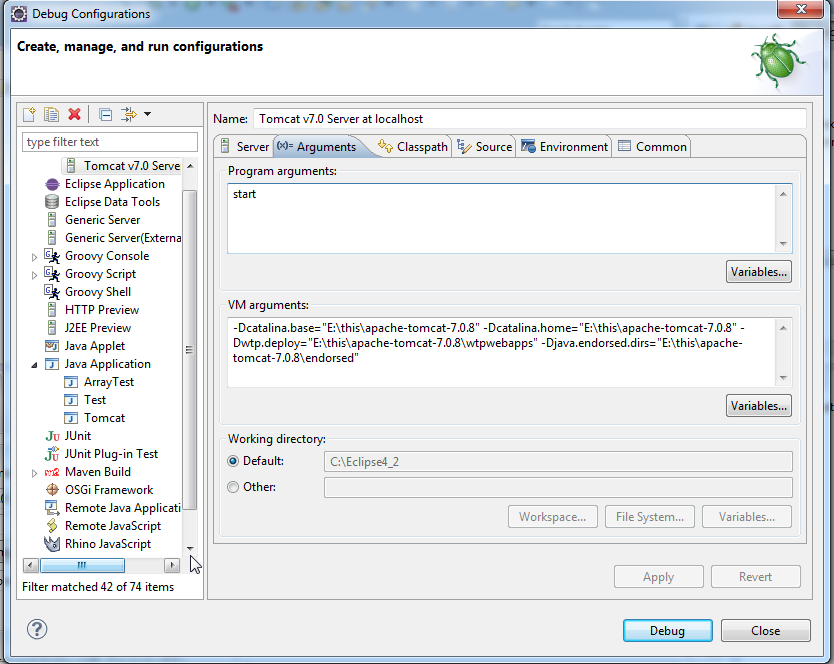The width and height of the screenshot is (834, 664).
Task: Open the Common tab
Action: click(653, 147)
